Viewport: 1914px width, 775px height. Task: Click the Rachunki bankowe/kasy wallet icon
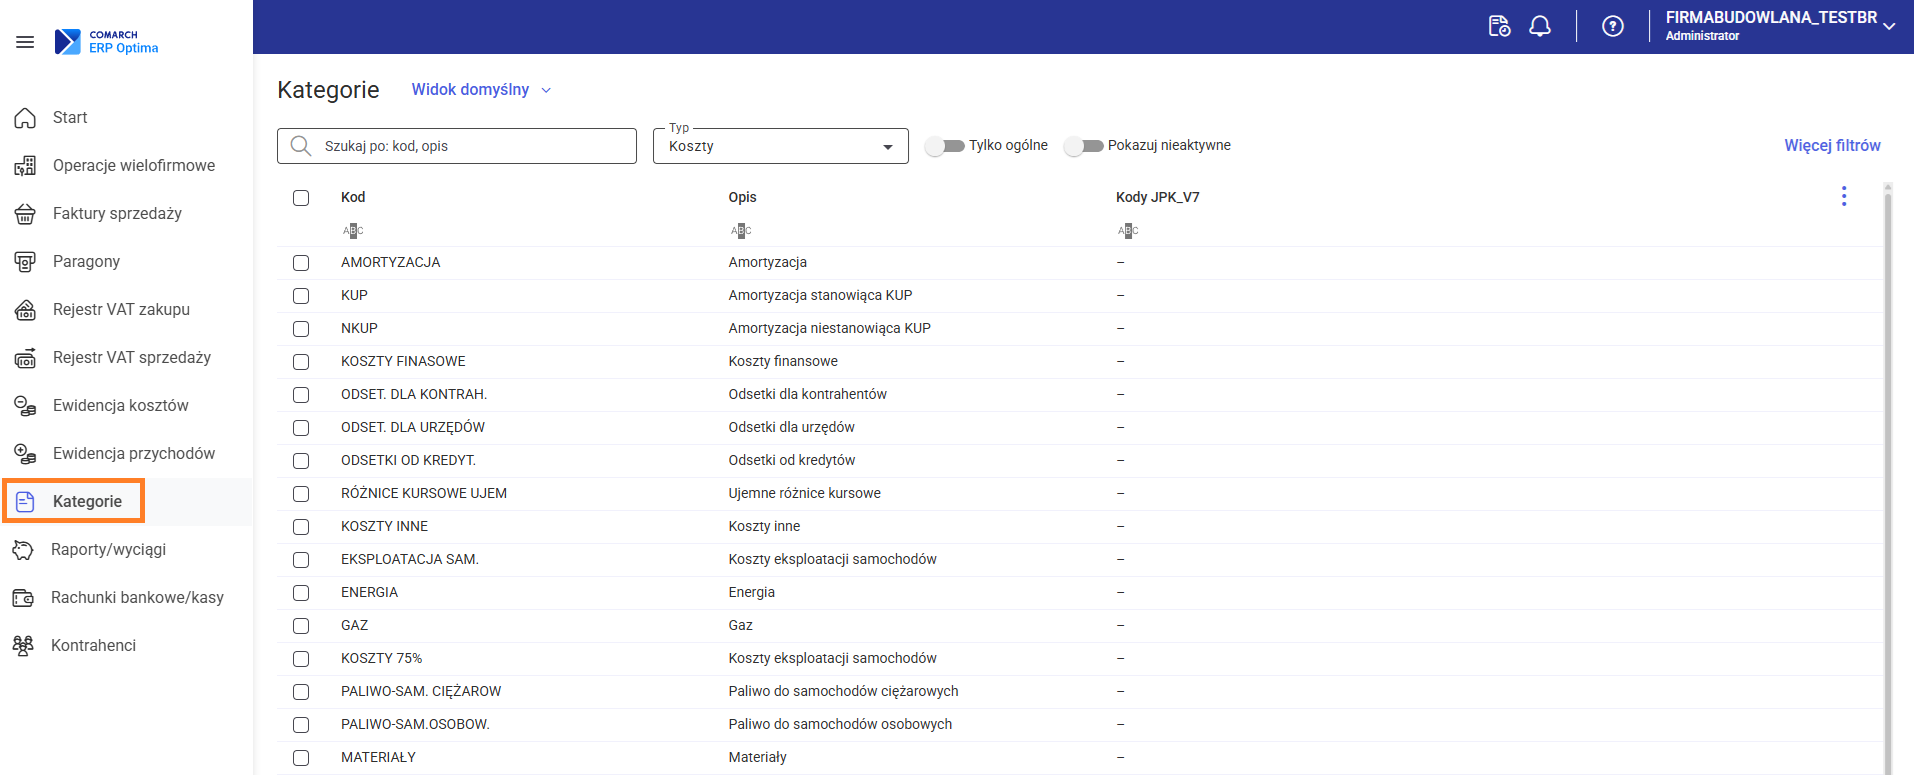[x=23, y=598]
